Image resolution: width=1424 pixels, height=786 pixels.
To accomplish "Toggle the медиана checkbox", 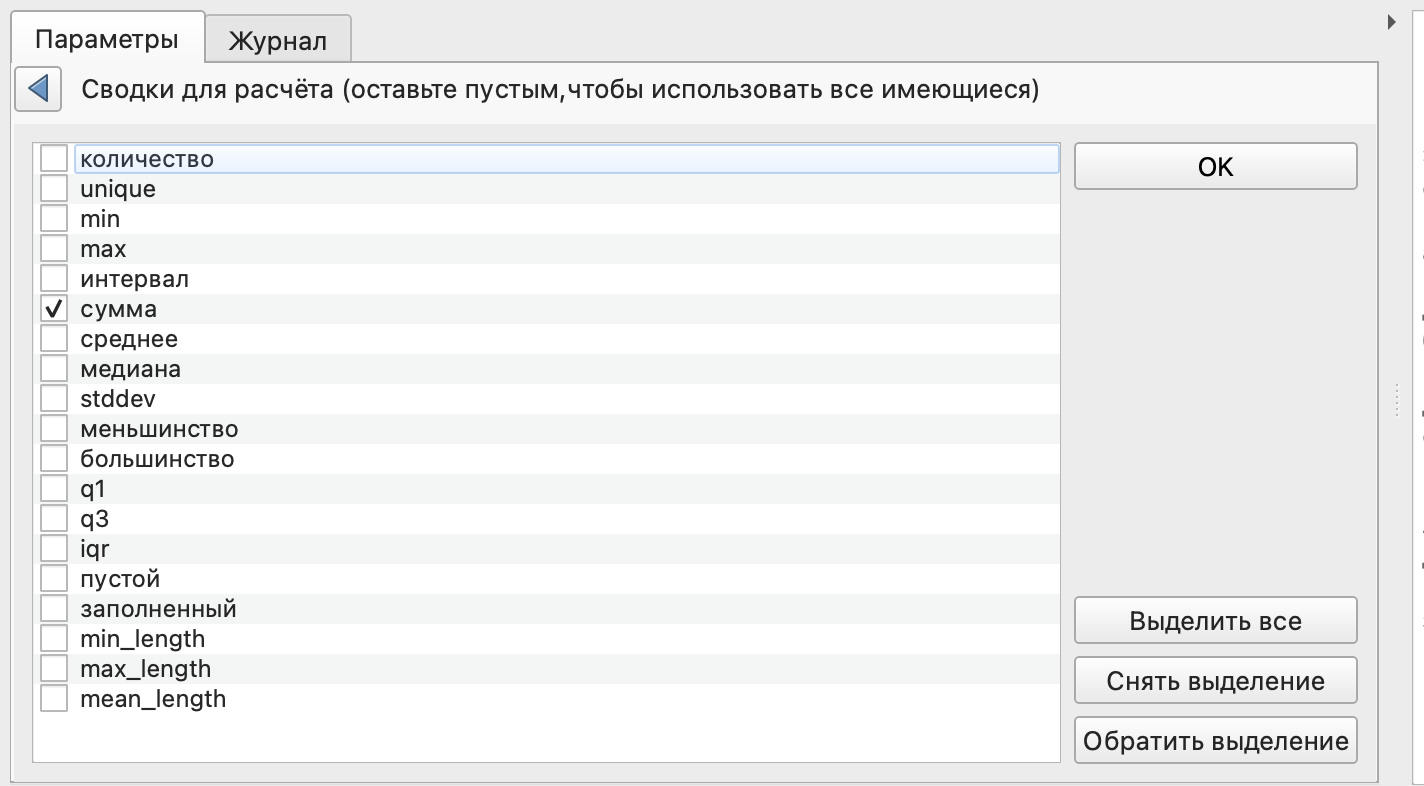I will pos(54,369).
